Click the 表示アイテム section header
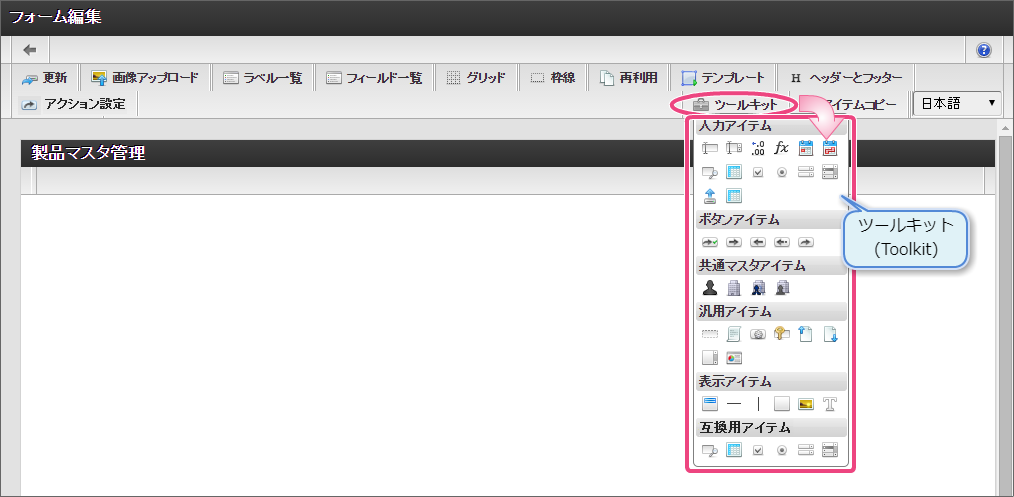The image size is (1014, 497). pyautogui.click(x=771, y=381)
